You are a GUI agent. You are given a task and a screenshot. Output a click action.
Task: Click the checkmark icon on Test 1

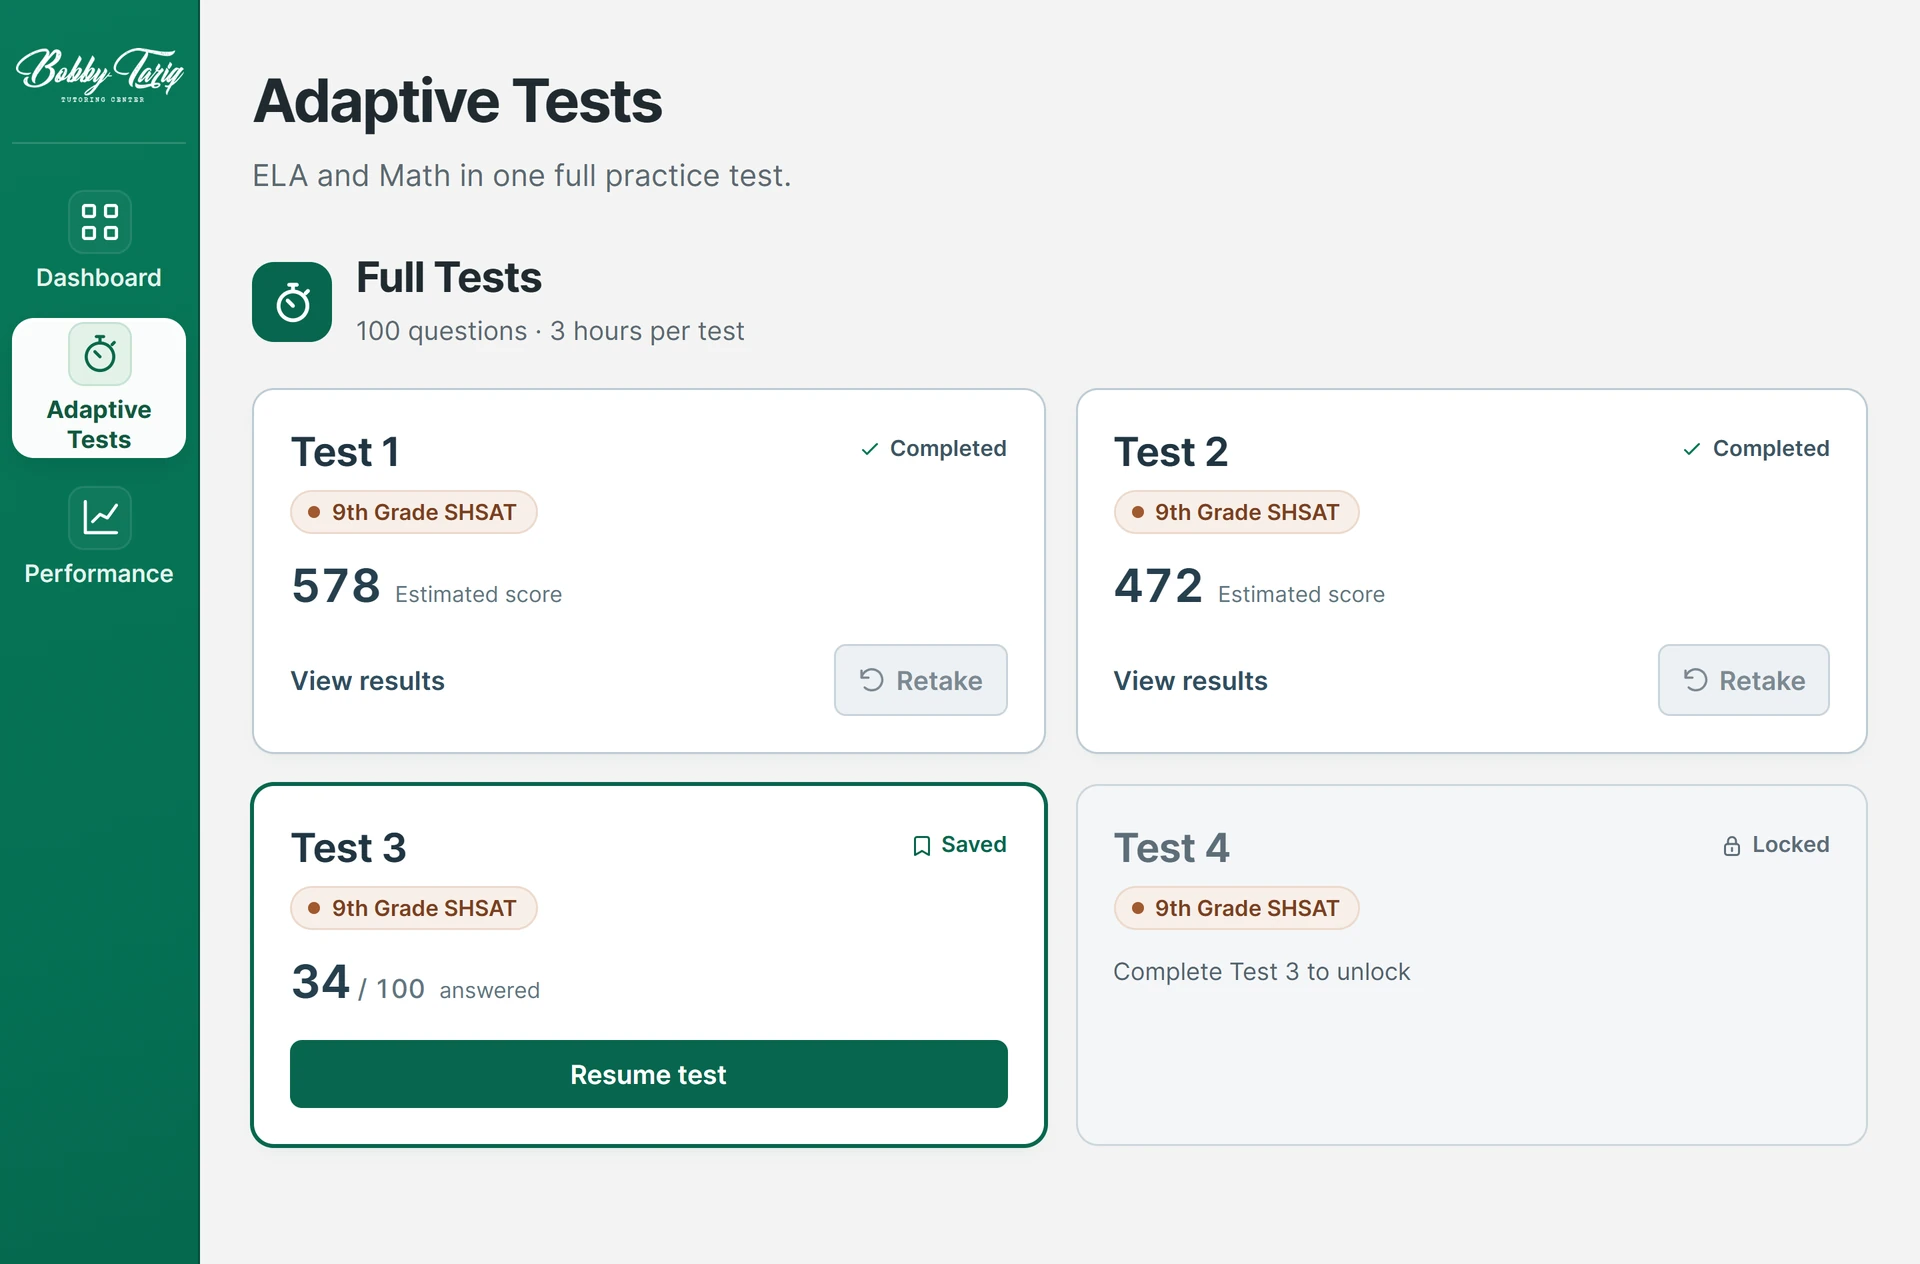pyautogui.click(x=870, y=449)
